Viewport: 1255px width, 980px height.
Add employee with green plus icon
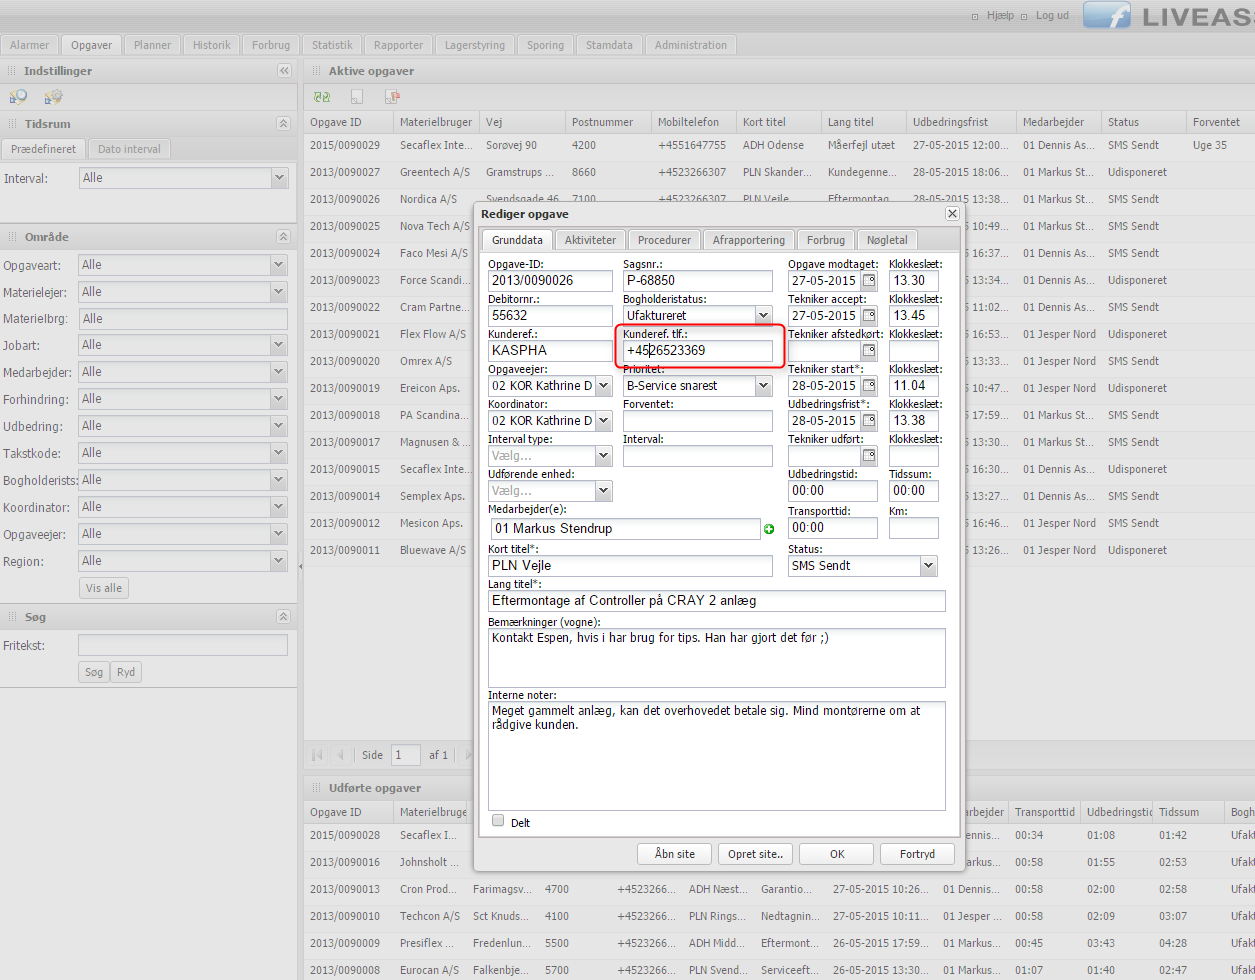[769, 529]
